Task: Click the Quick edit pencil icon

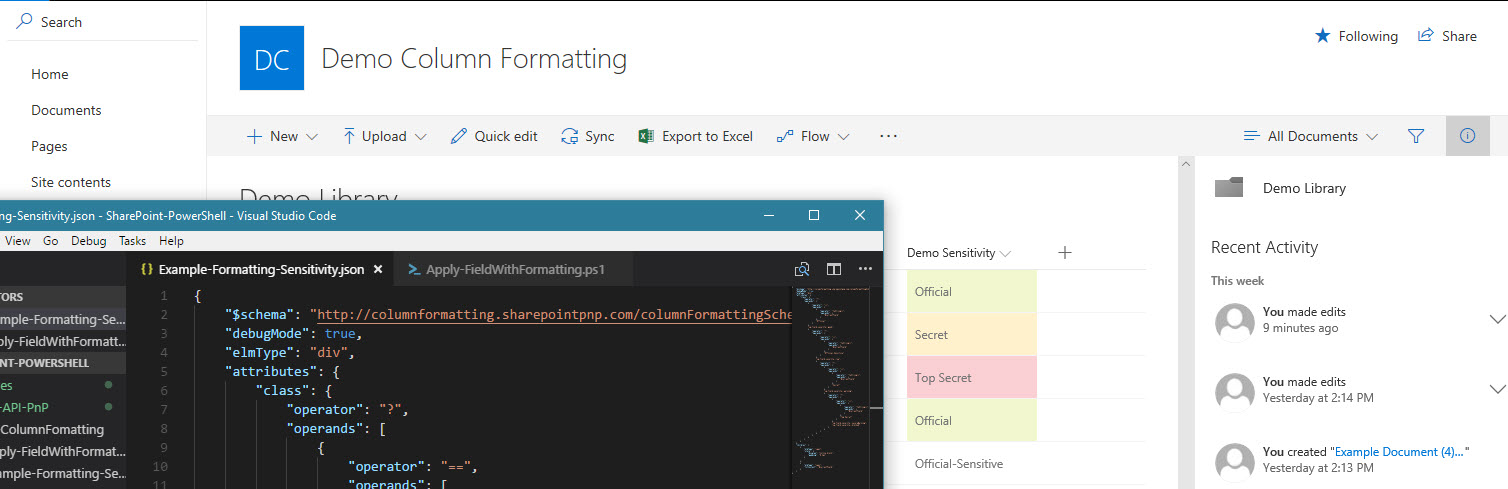Action: click(x=459, y=136)
